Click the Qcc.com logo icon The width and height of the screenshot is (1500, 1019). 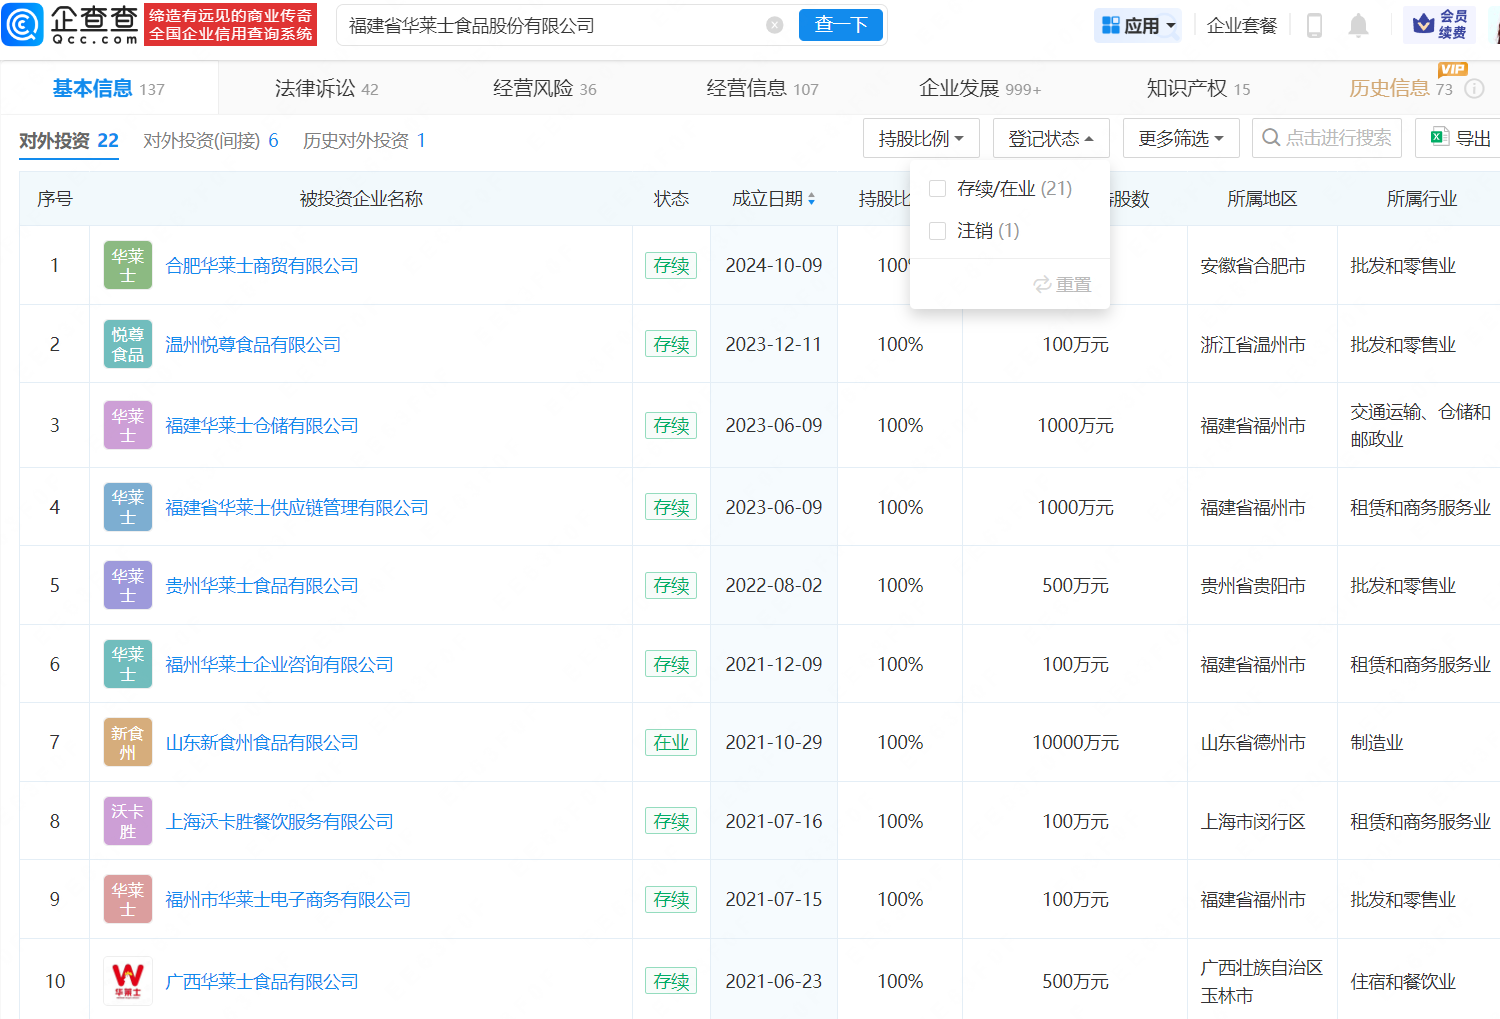pos(23,25)
